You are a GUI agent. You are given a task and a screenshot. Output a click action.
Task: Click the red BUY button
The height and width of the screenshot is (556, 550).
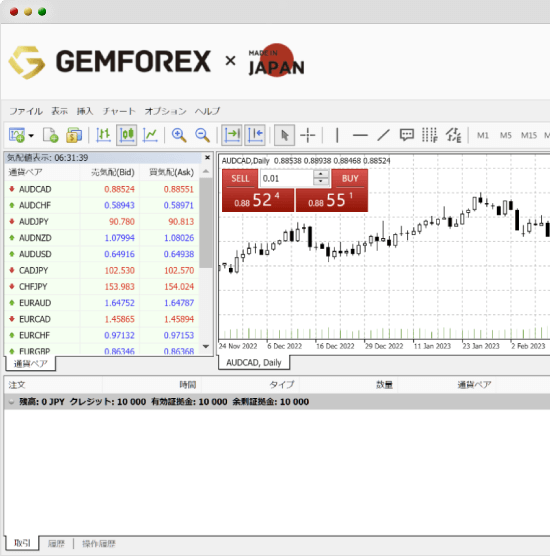tap(350, 178)
